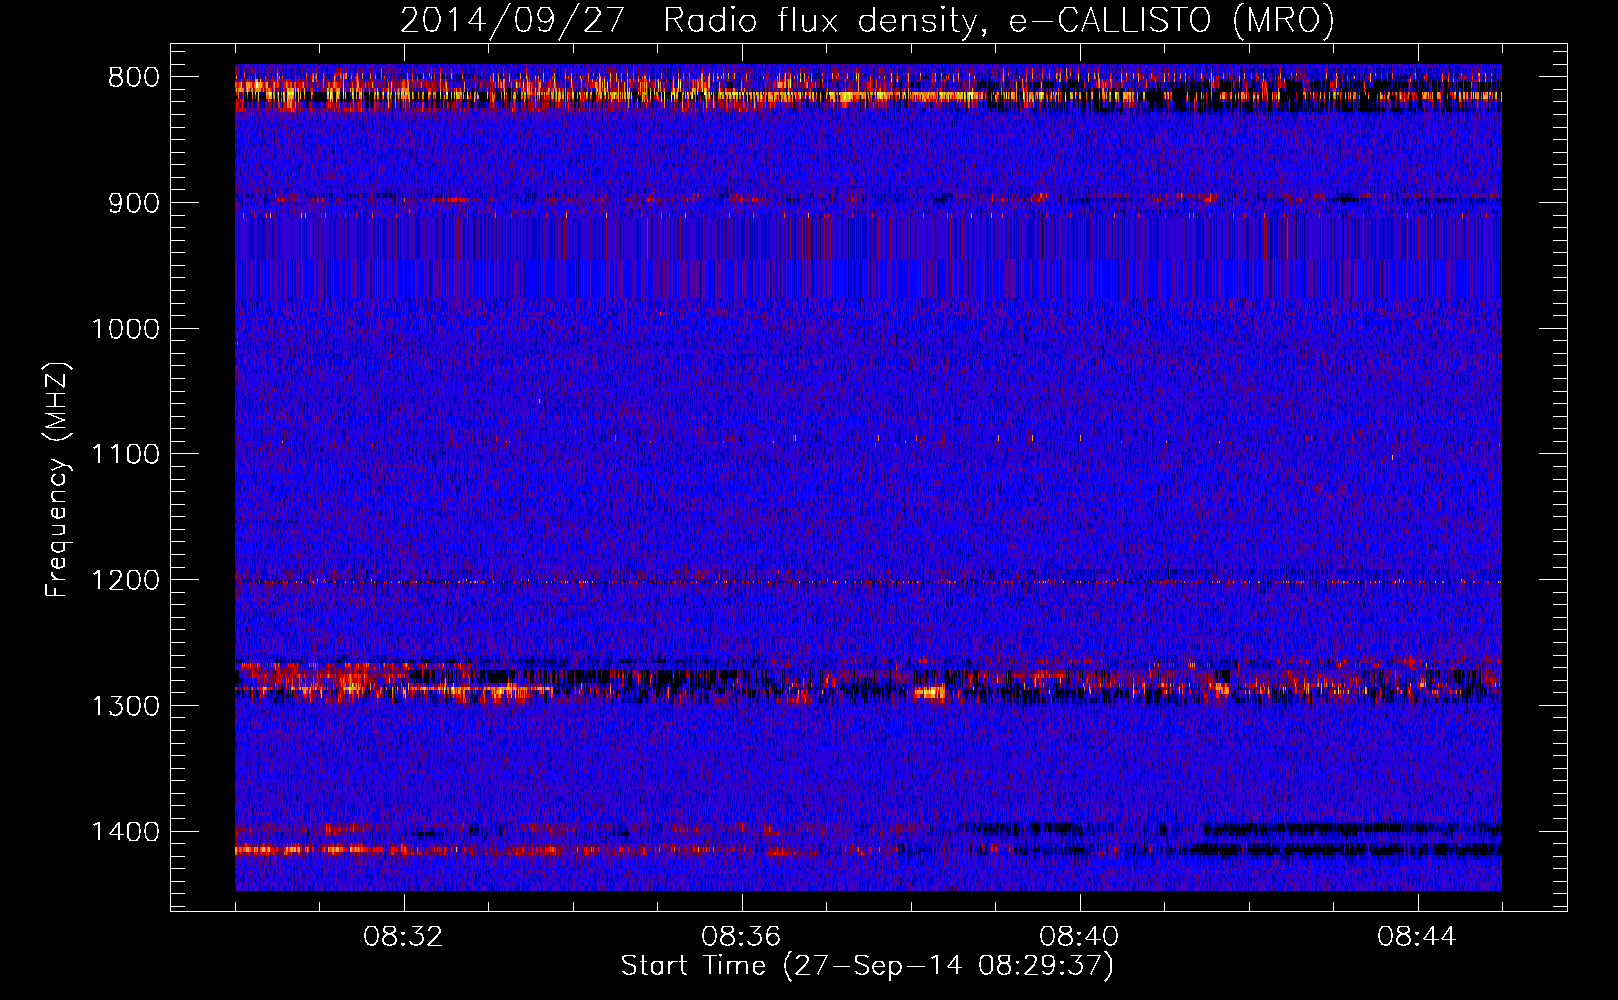This screenshot has height=1000, width=1618.
Task: Select the 1200 frequency tick label
Action: [125, 581]
